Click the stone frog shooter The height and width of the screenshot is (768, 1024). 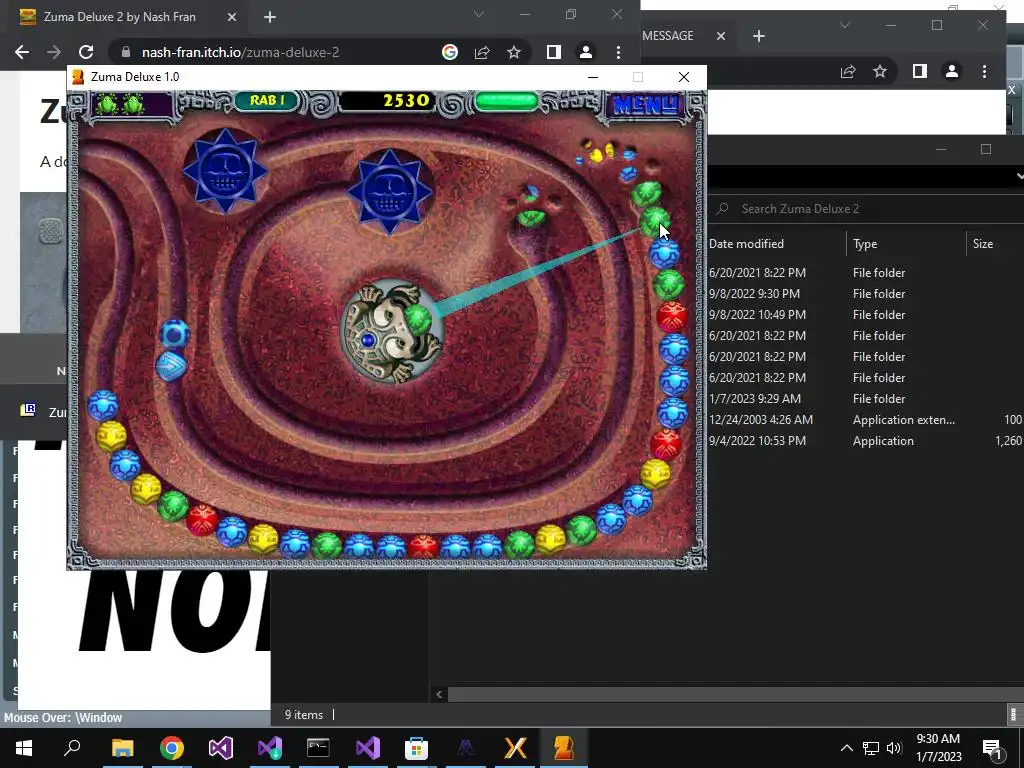391,332
